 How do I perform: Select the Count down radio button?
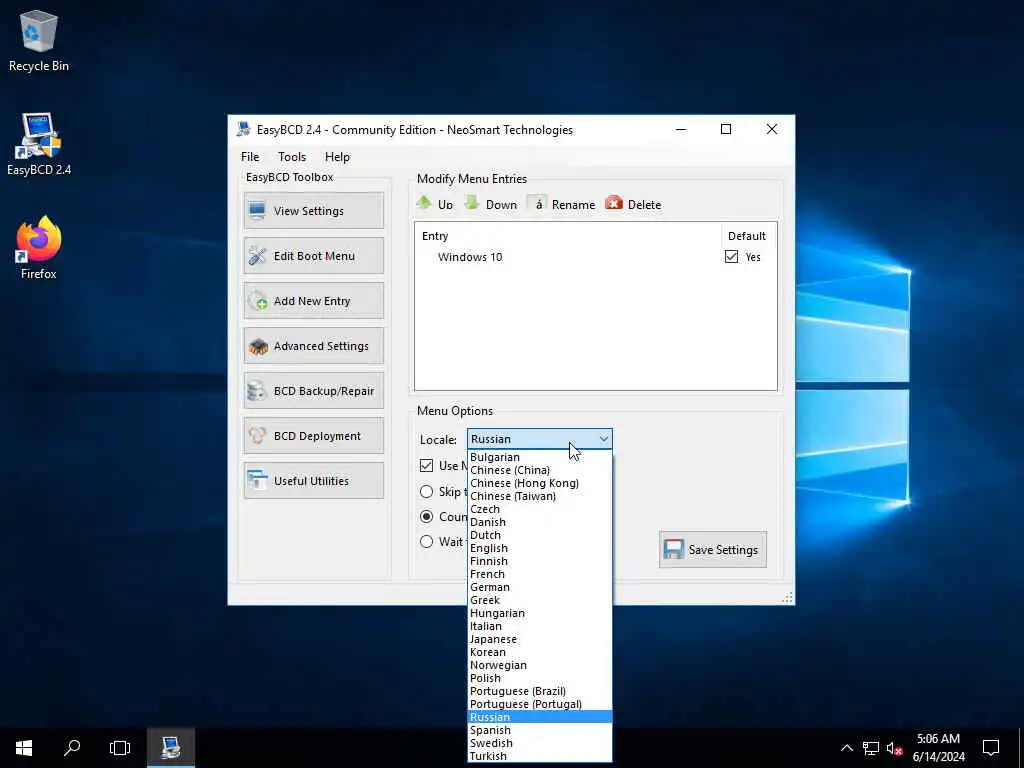click(x=426, y=517)
